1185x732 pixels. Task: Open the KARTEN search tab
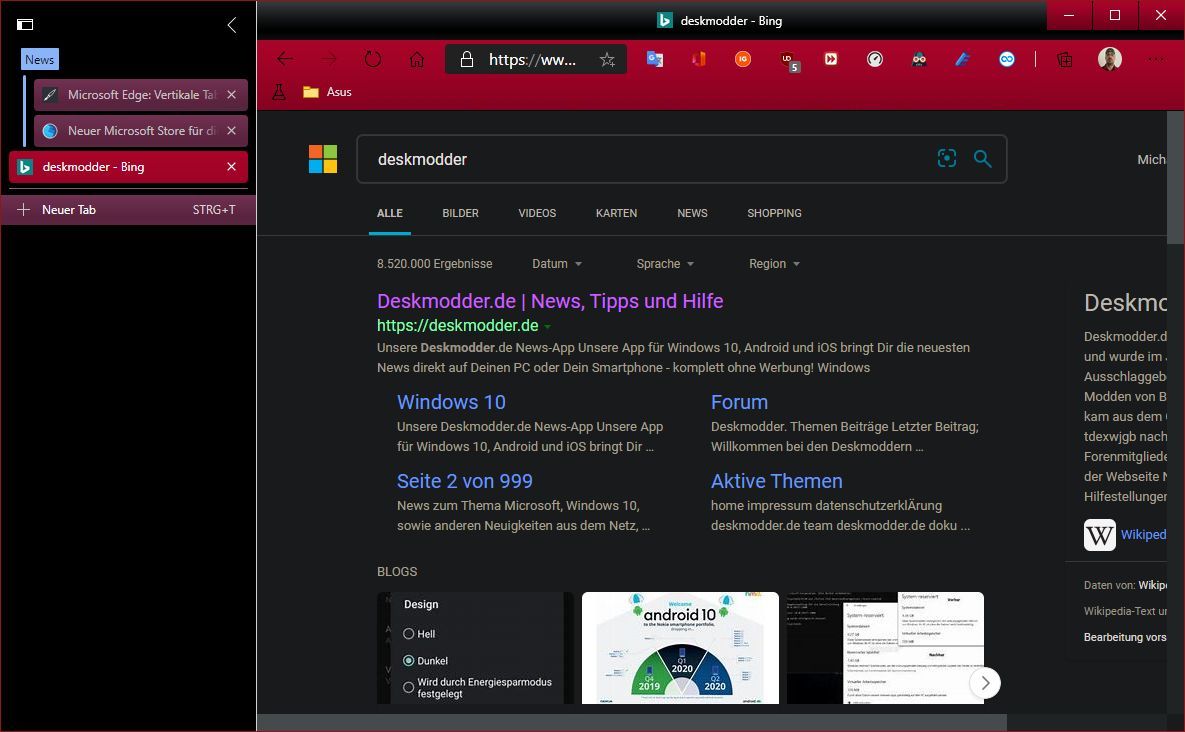click(x=616, y=213)
